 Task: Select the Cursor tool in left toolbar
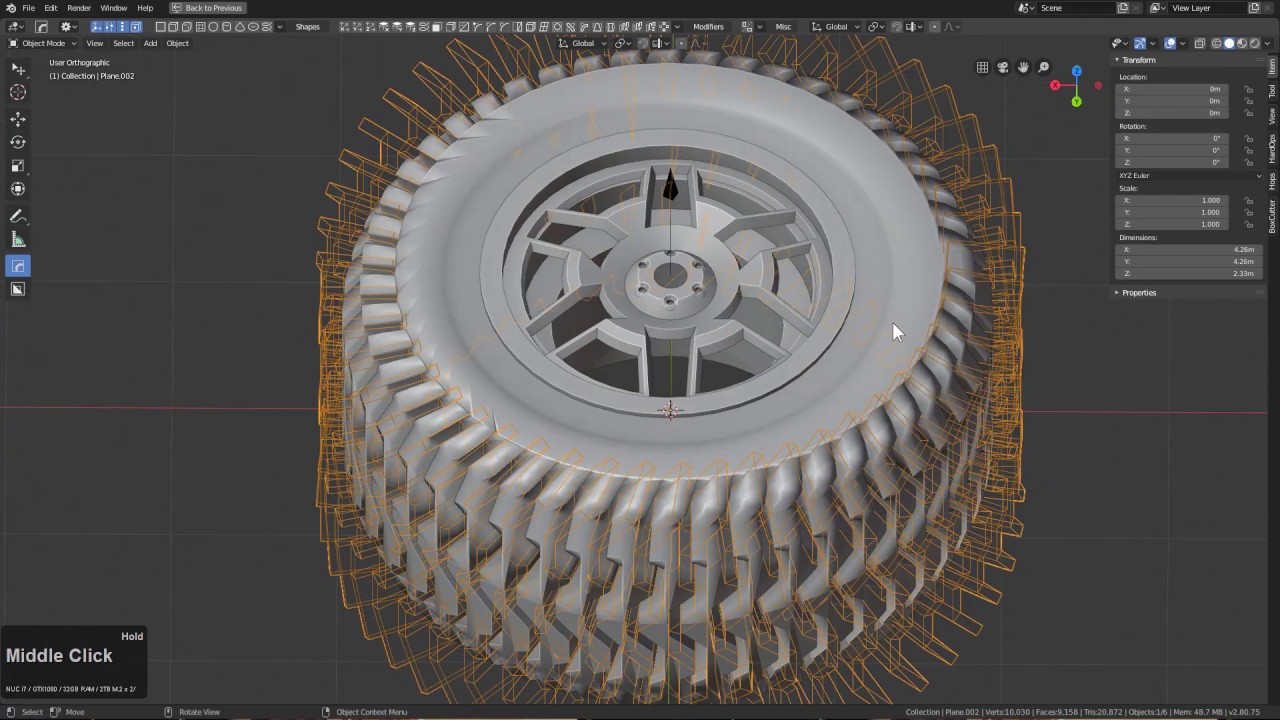(18, 92)
